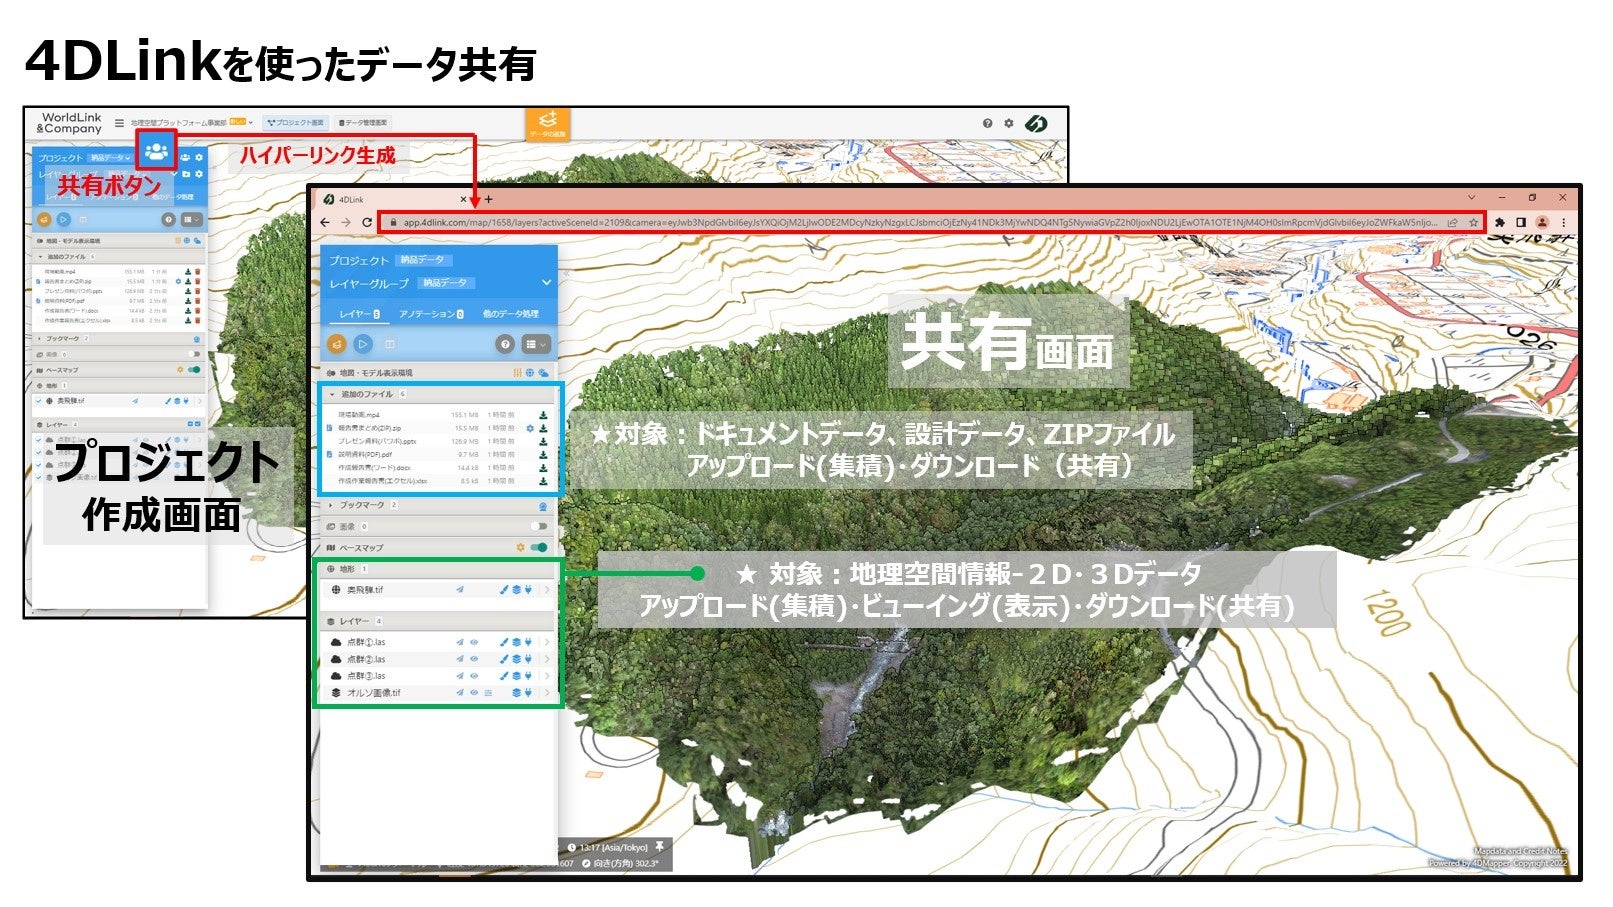Screen dimensions: 1613x907
Task: Click the browser address bar URL
Action: [922, 222]
